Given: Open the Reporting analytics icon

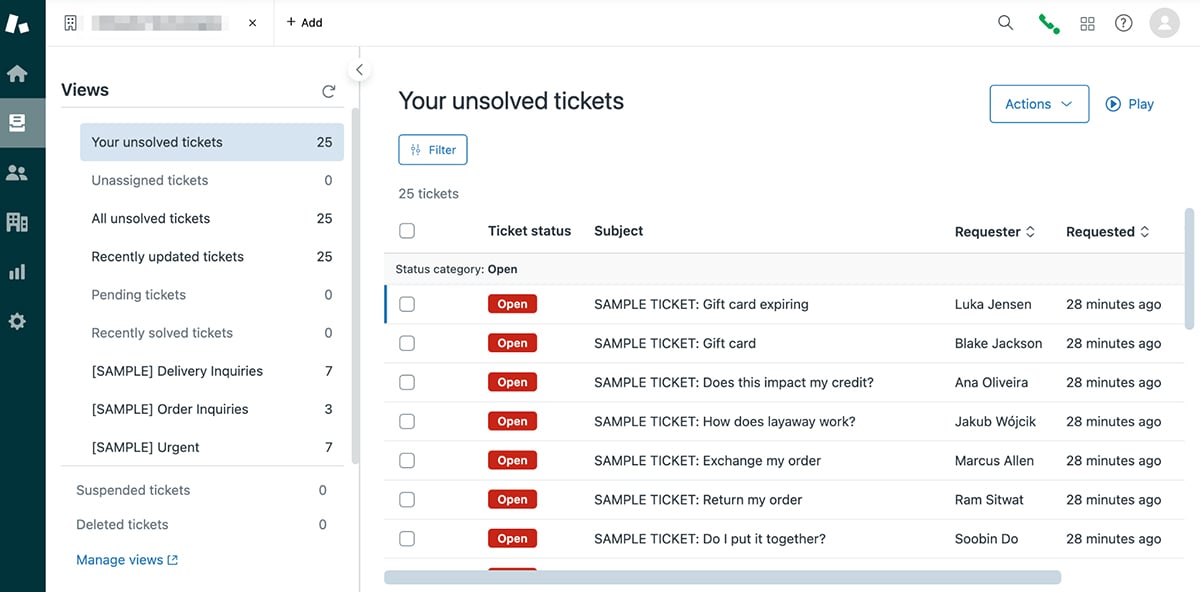Looking at the screenshot, I should (22, 270).
